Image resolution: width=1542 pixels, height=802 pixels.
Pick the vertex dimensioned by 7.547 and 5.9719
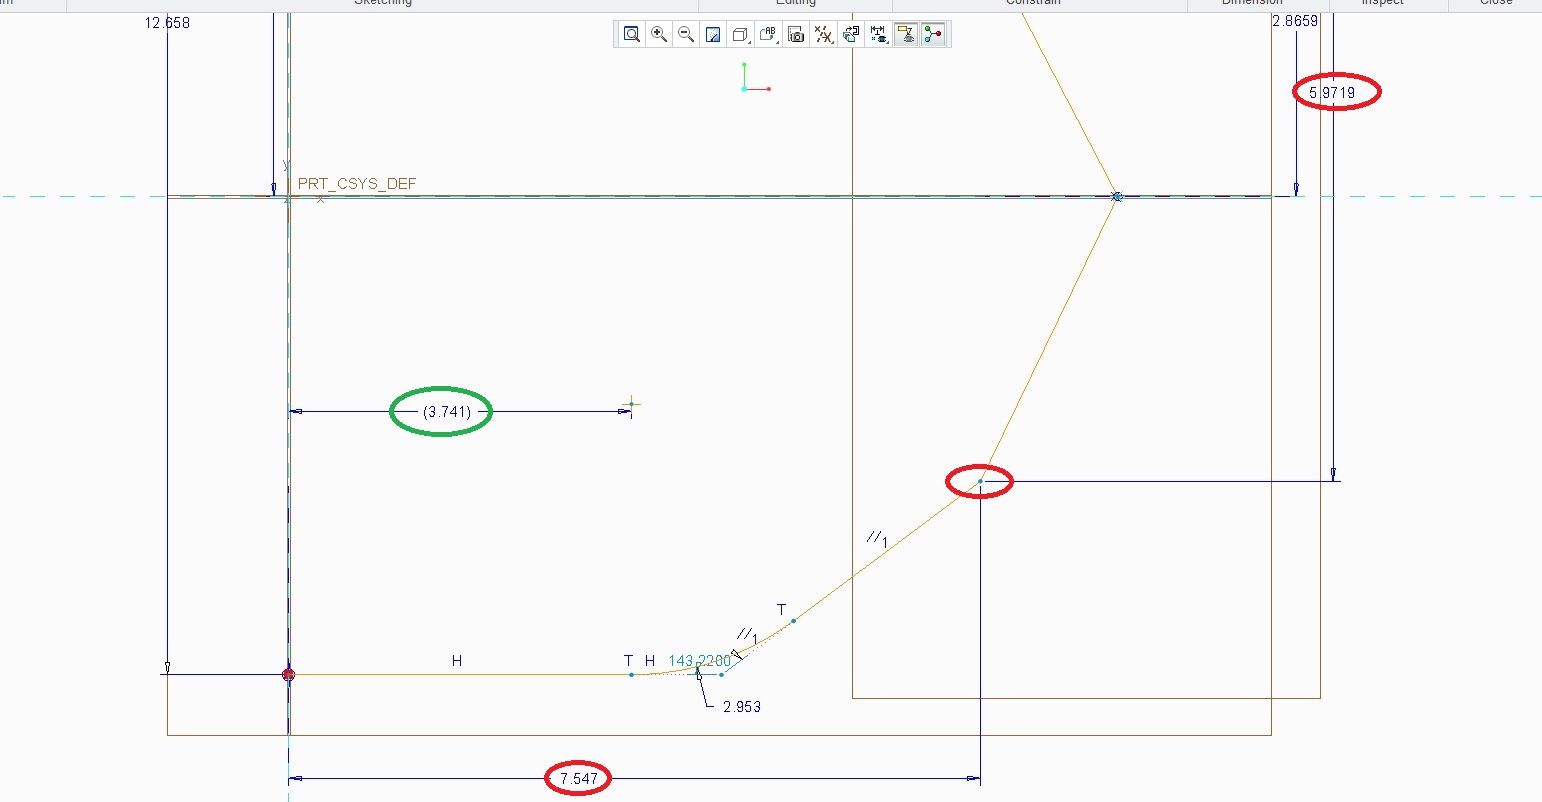coord(980,482)
